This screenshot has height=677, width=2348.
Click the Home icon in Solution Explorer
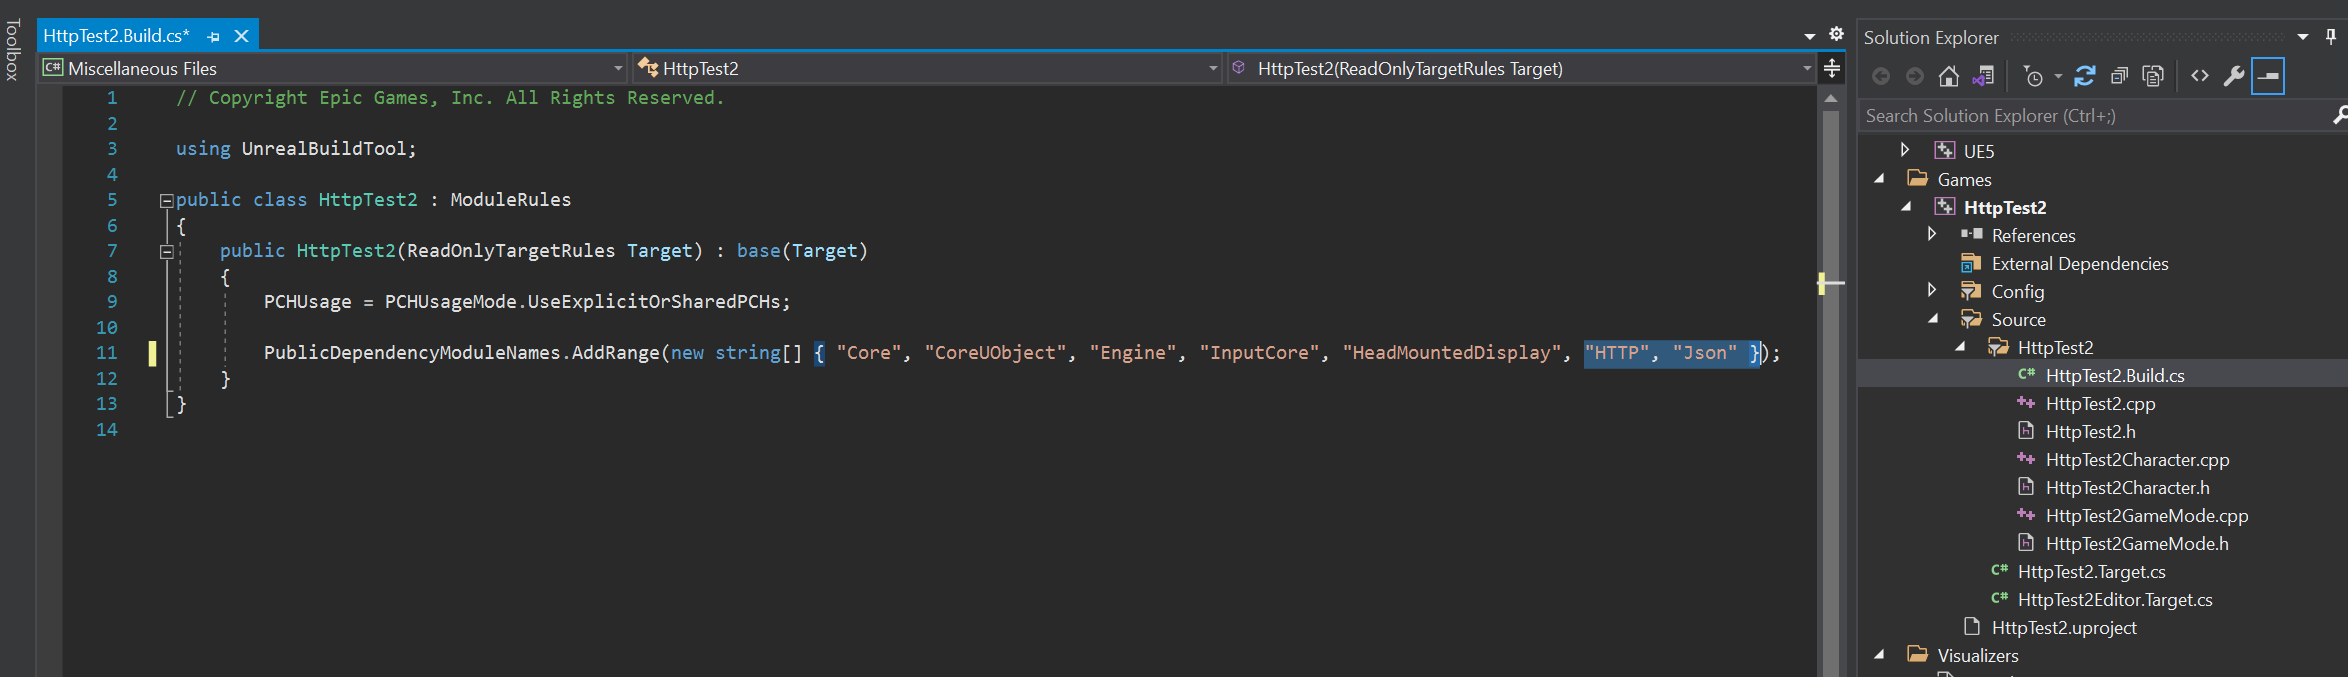[x=1948, y=76]
